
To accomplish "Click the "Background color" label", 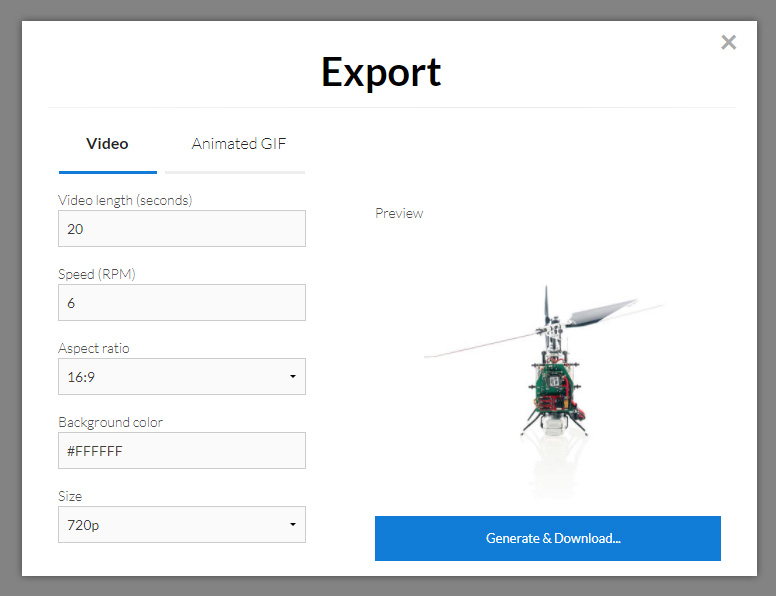I will pyautogui.click(x=110, y=422).
